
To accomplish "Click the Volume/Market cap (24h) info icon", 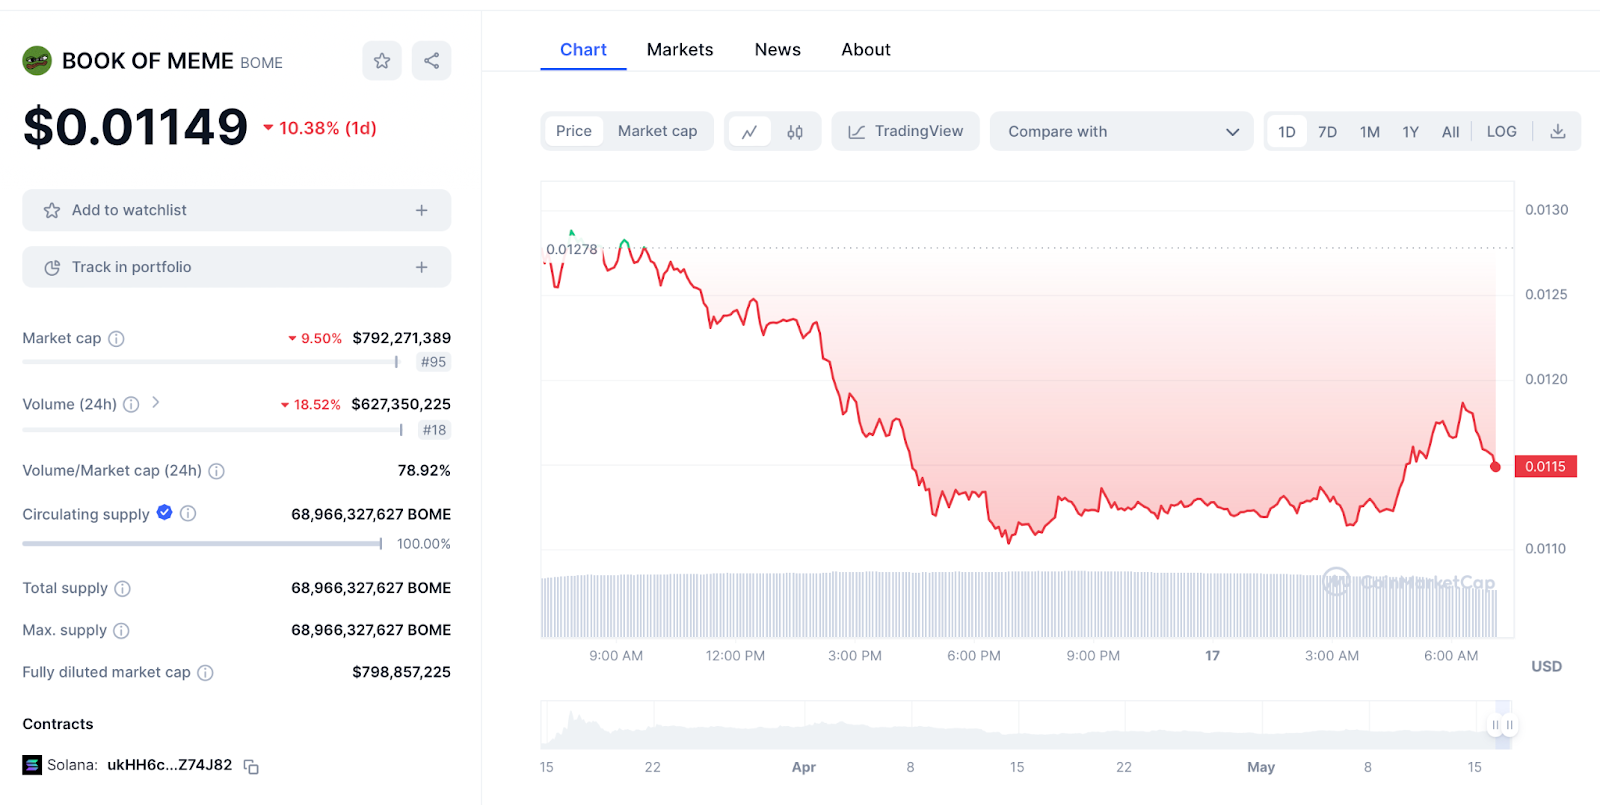I will click(x=216, y=471).
